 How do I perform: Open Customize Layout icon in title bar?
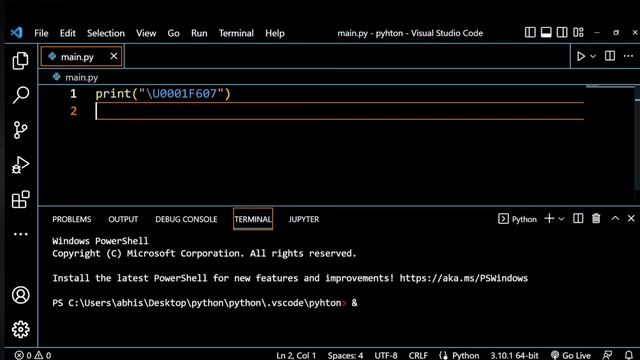point(578,33)
